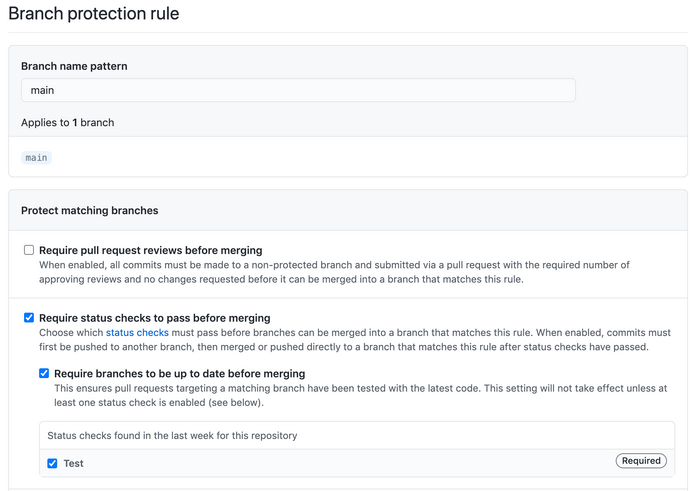Click the Test status check label
The width and height of the screenshot is (700, 491).
coord(73,463)
